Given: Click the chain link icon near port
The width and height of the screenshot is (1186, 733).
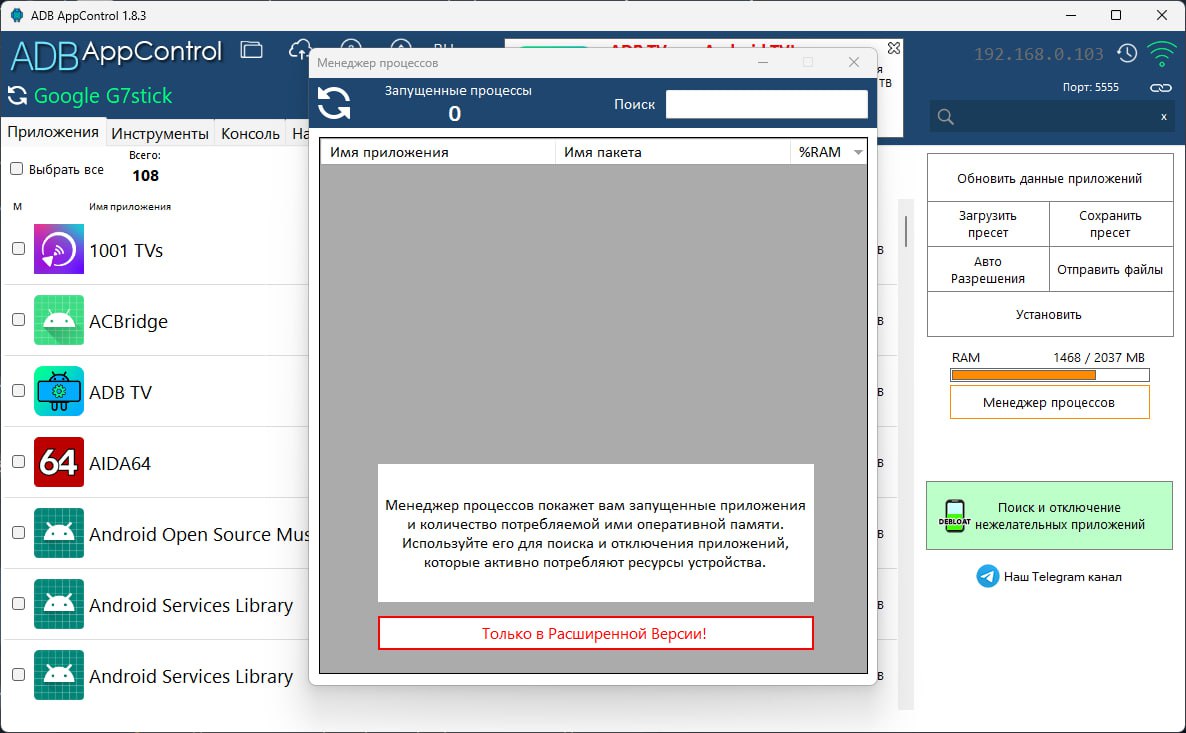Looking at the screenshot, I should (x=1161, y=88).
